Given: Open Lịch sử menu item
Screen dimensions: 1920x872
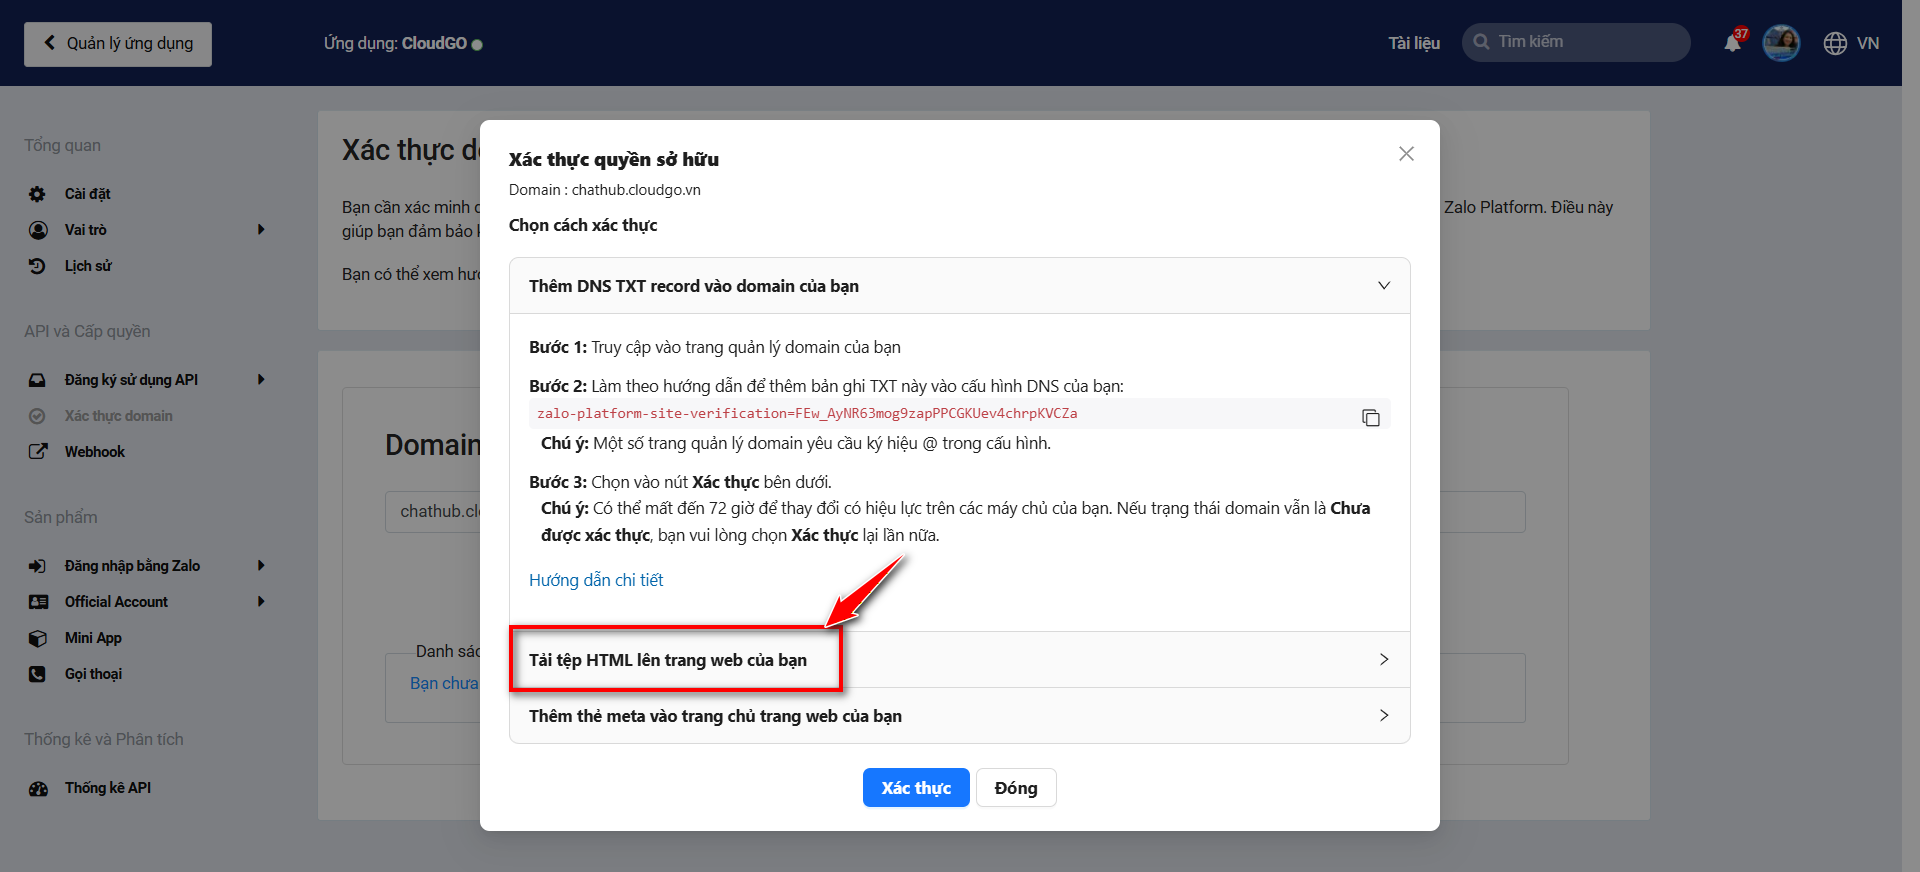Looking at the screenshot, I should tap(88, 266).
